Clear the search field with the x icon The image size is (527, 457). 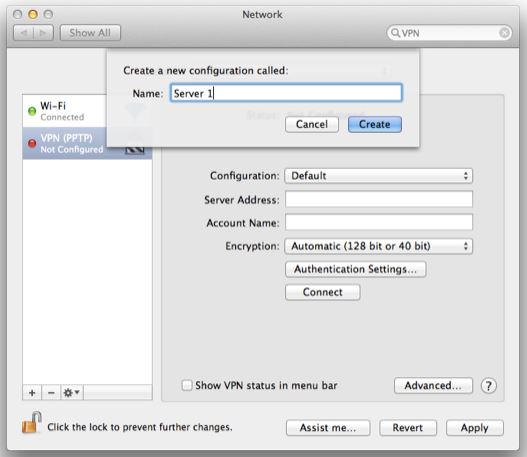point(504,33)
